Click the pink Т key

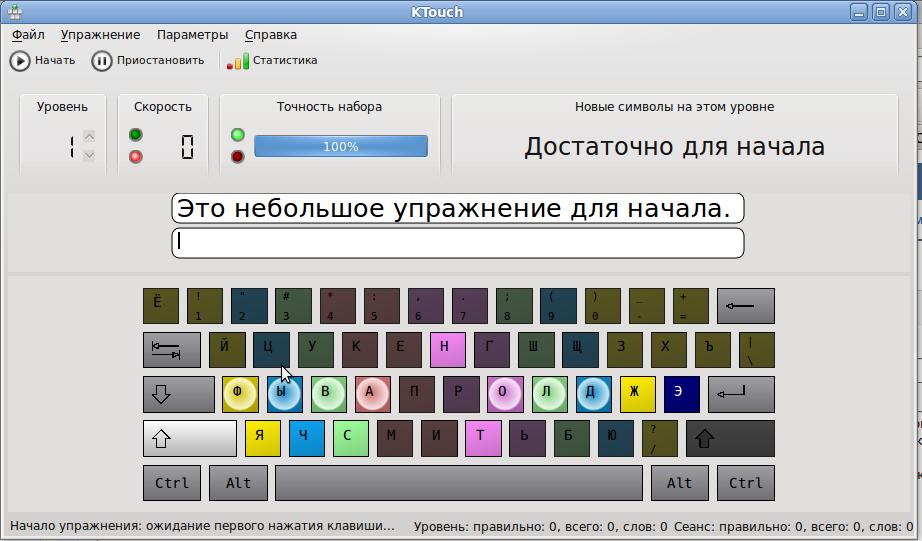coord(483,438)
